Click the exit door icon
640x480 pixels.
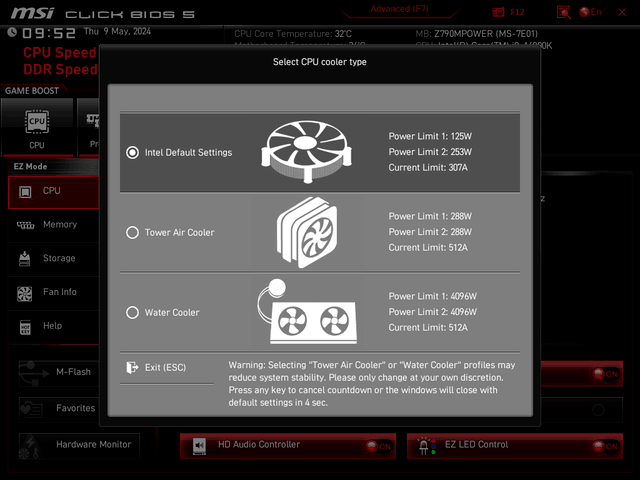pyautogui.click(x=132, y=368)
